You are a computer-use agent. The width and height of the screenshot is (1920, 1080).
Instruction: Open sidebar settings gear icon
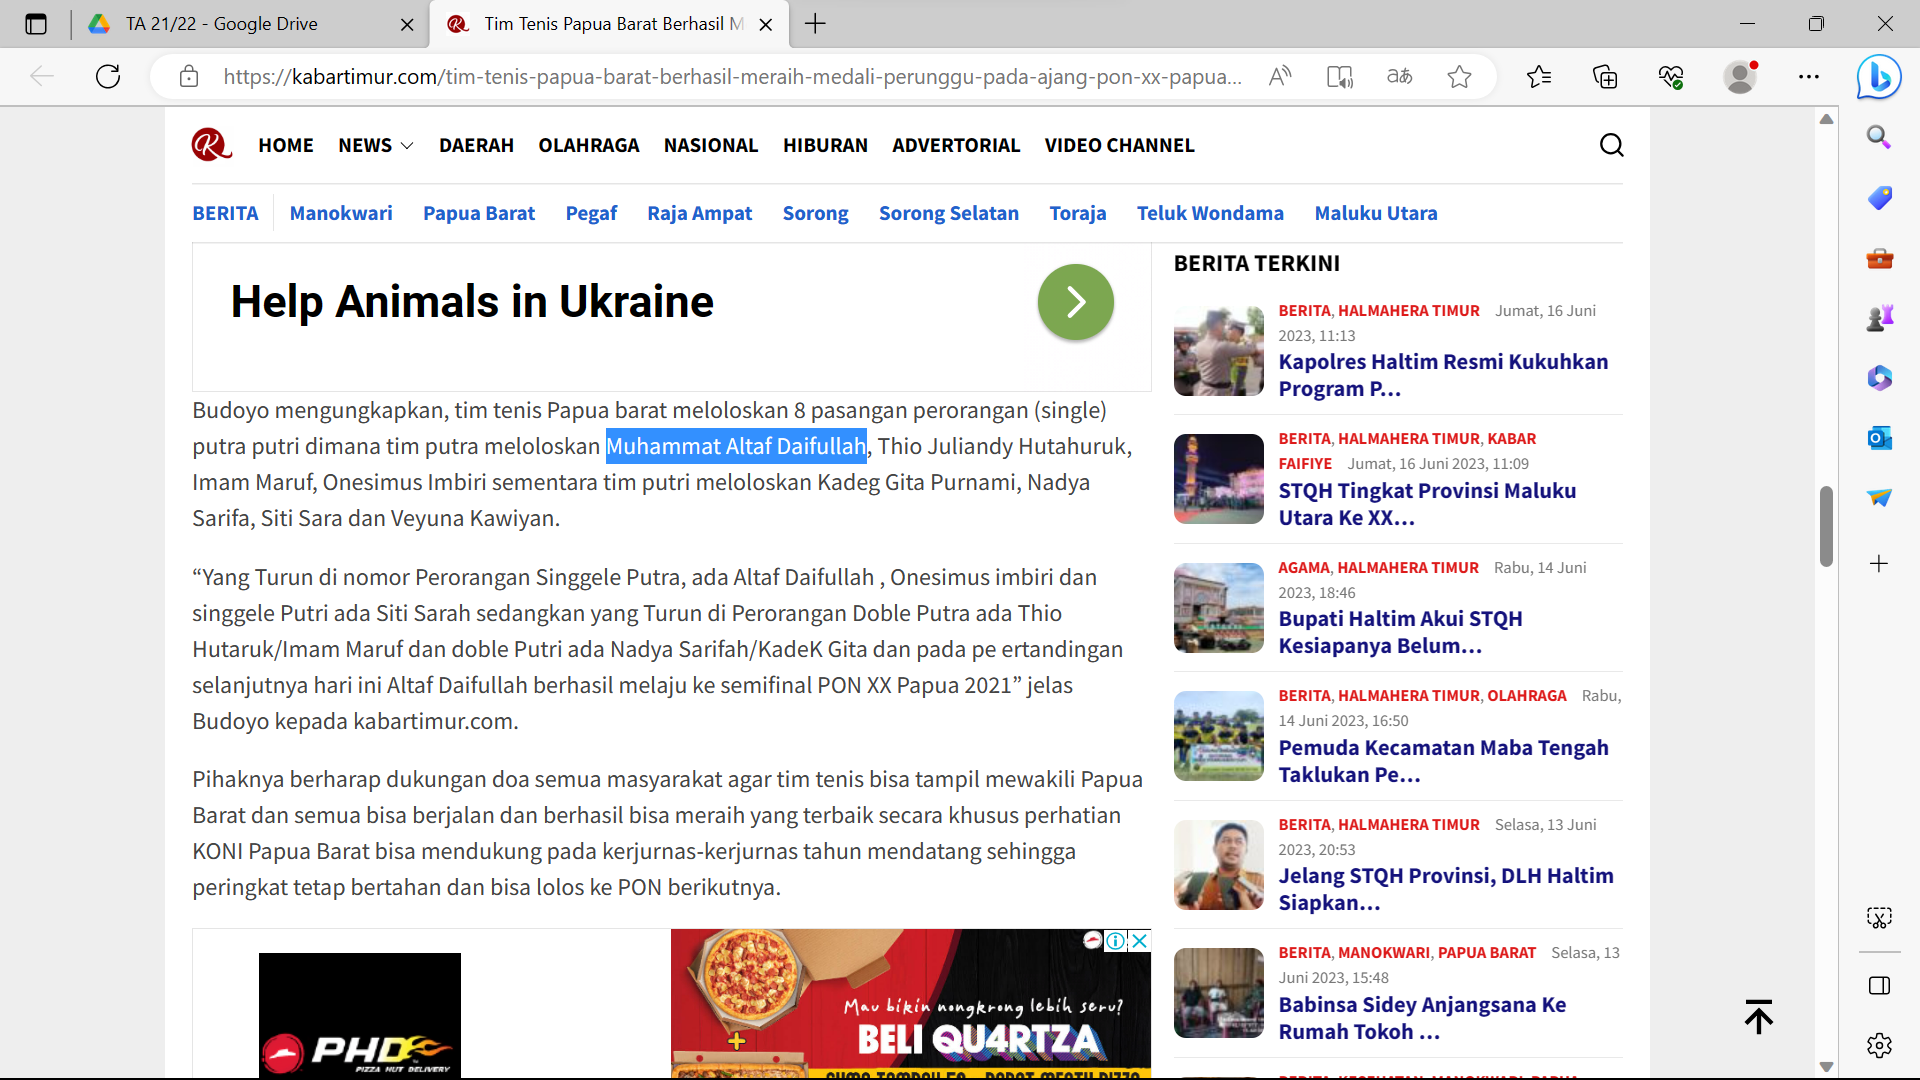[1879, 1046]
